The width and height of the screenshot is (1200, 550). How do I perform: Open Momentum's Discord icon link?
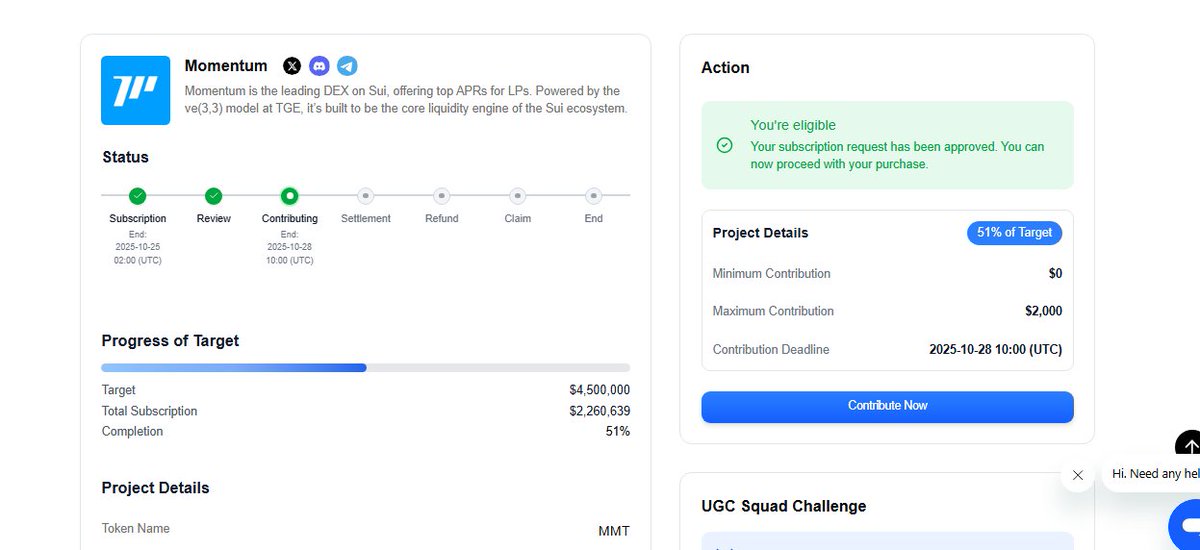pyautogui.click(x=319, y=66)
